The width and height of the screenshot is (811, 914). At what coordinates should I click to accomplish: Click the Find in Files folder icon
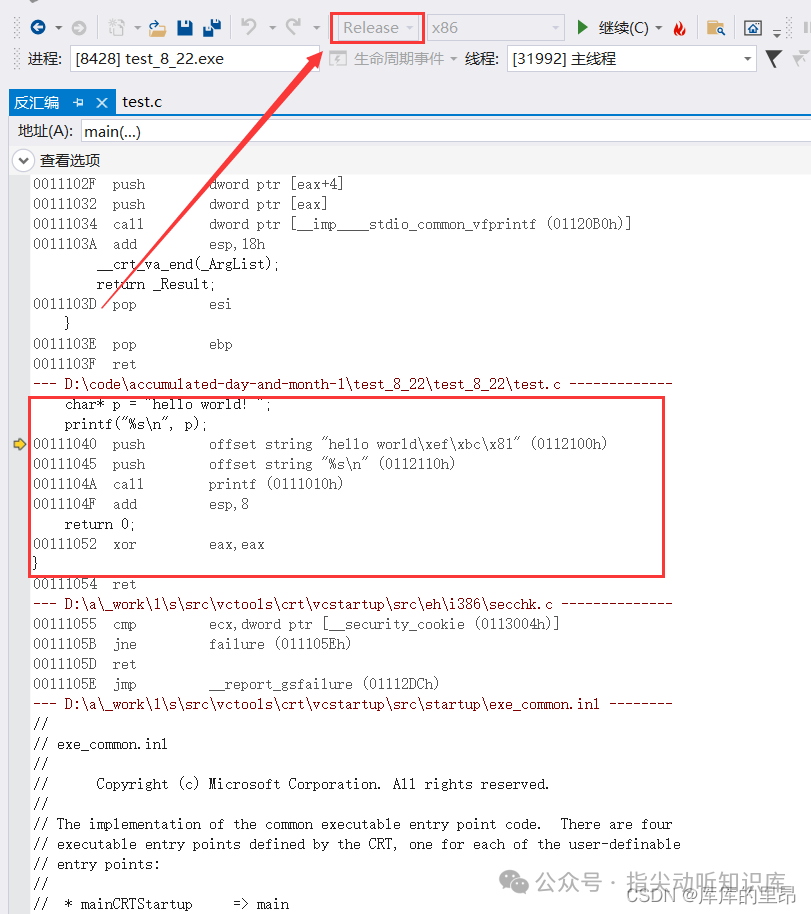coord(715,27)
